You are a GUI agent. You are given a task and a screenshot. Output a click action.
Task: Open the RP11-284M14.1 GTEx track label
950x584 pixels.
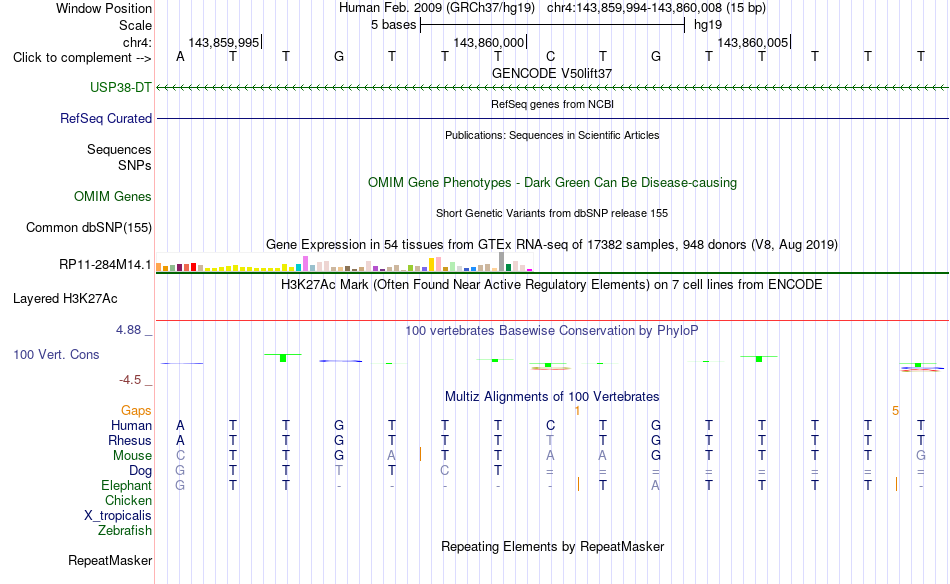pyautogui.click(x=105, y=264)
